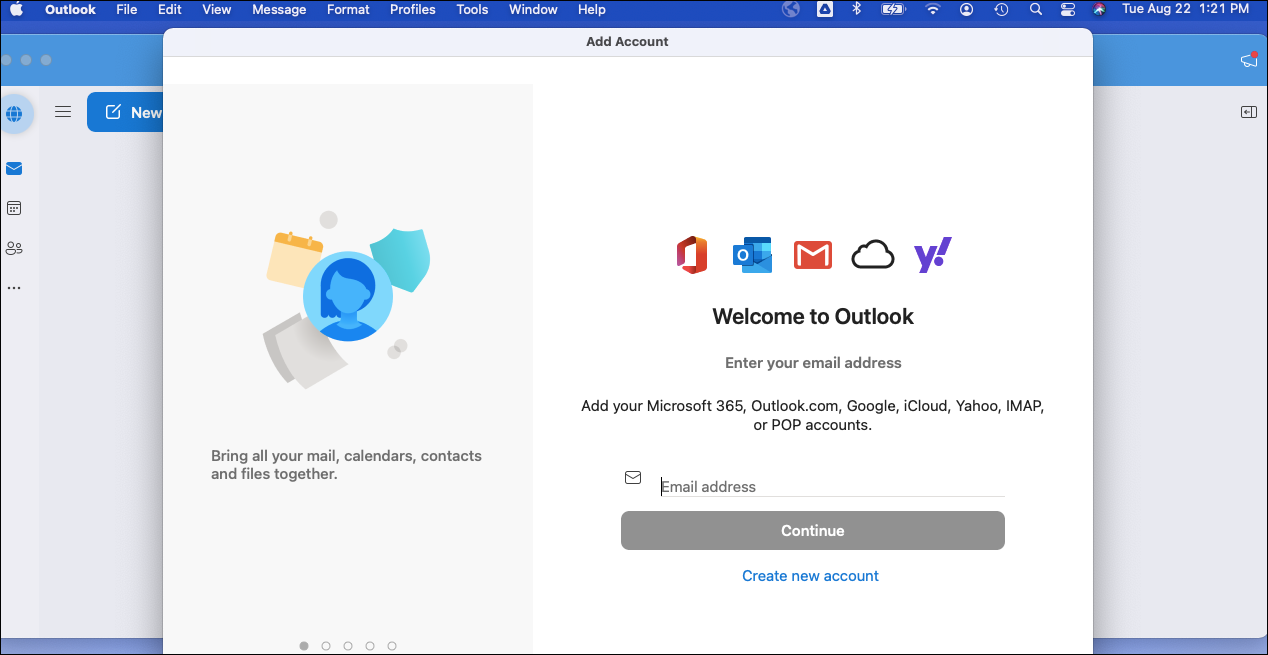1268x655 pixels.
Task: Click the iCloud cloud logo icon
Action: (872, 256)
